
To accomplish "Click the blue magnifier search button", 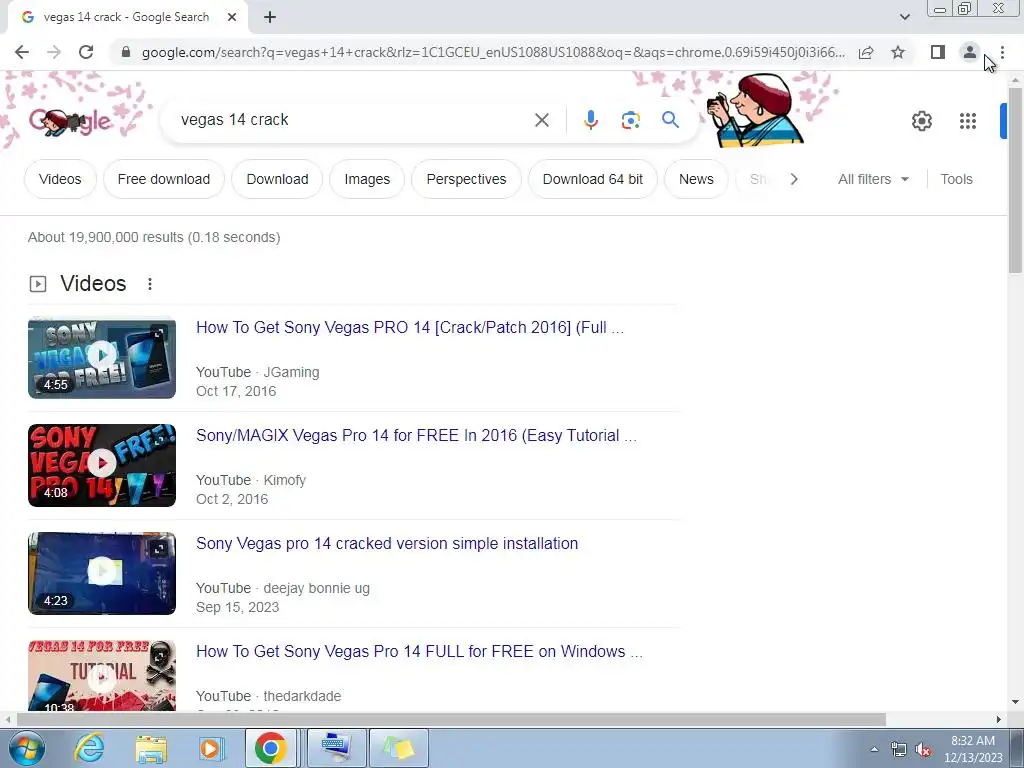I will pyautogui.click(x=670, y=120).
